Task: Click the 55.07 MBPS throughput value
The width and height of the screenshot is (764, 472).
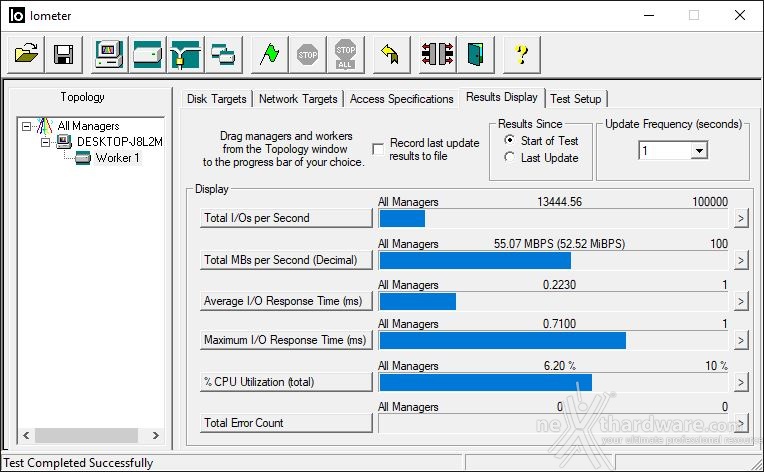Action: [559, 244]
